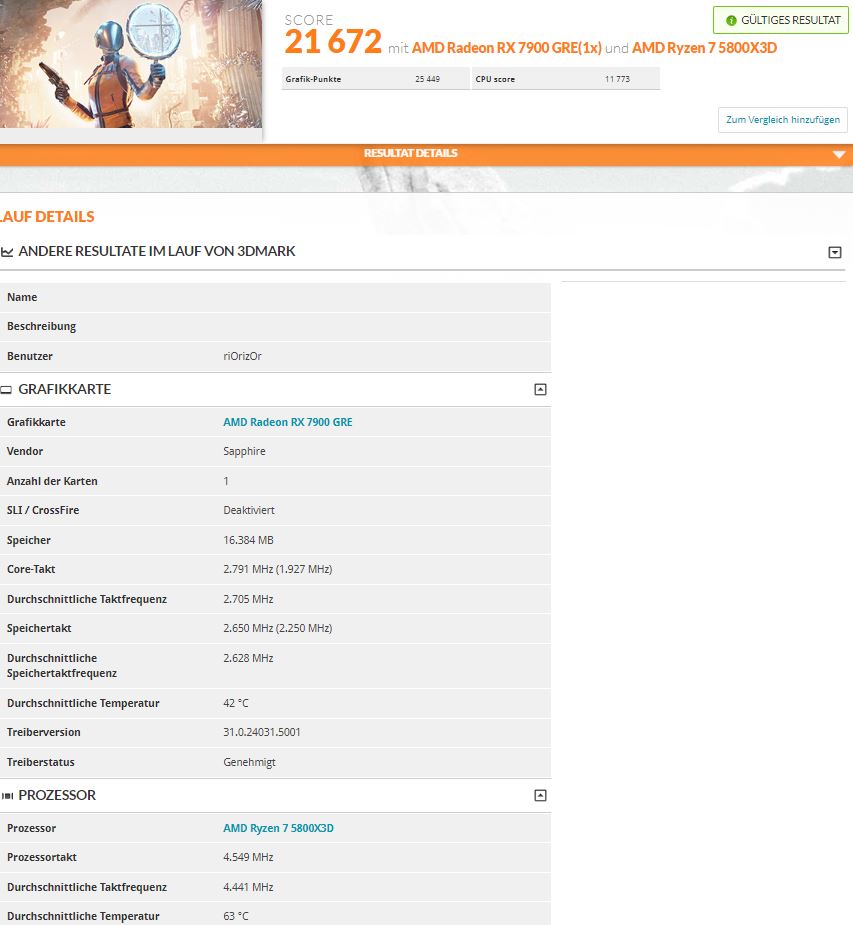Click the Benutzer value riOrizOr
Screen dimensions: 853x925
point(242,356)
